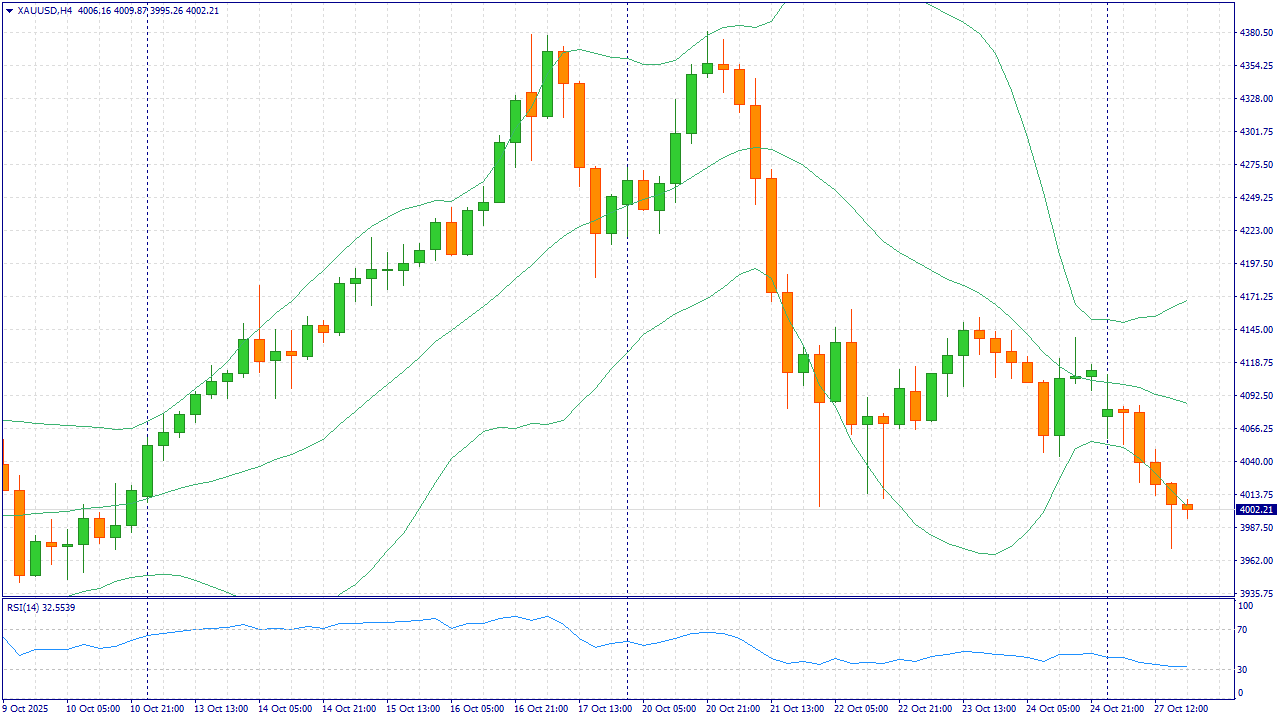The image size is (1280, 720).
Task: Click the 4013.75 price level on the scale
Action: click(1255, 495)
